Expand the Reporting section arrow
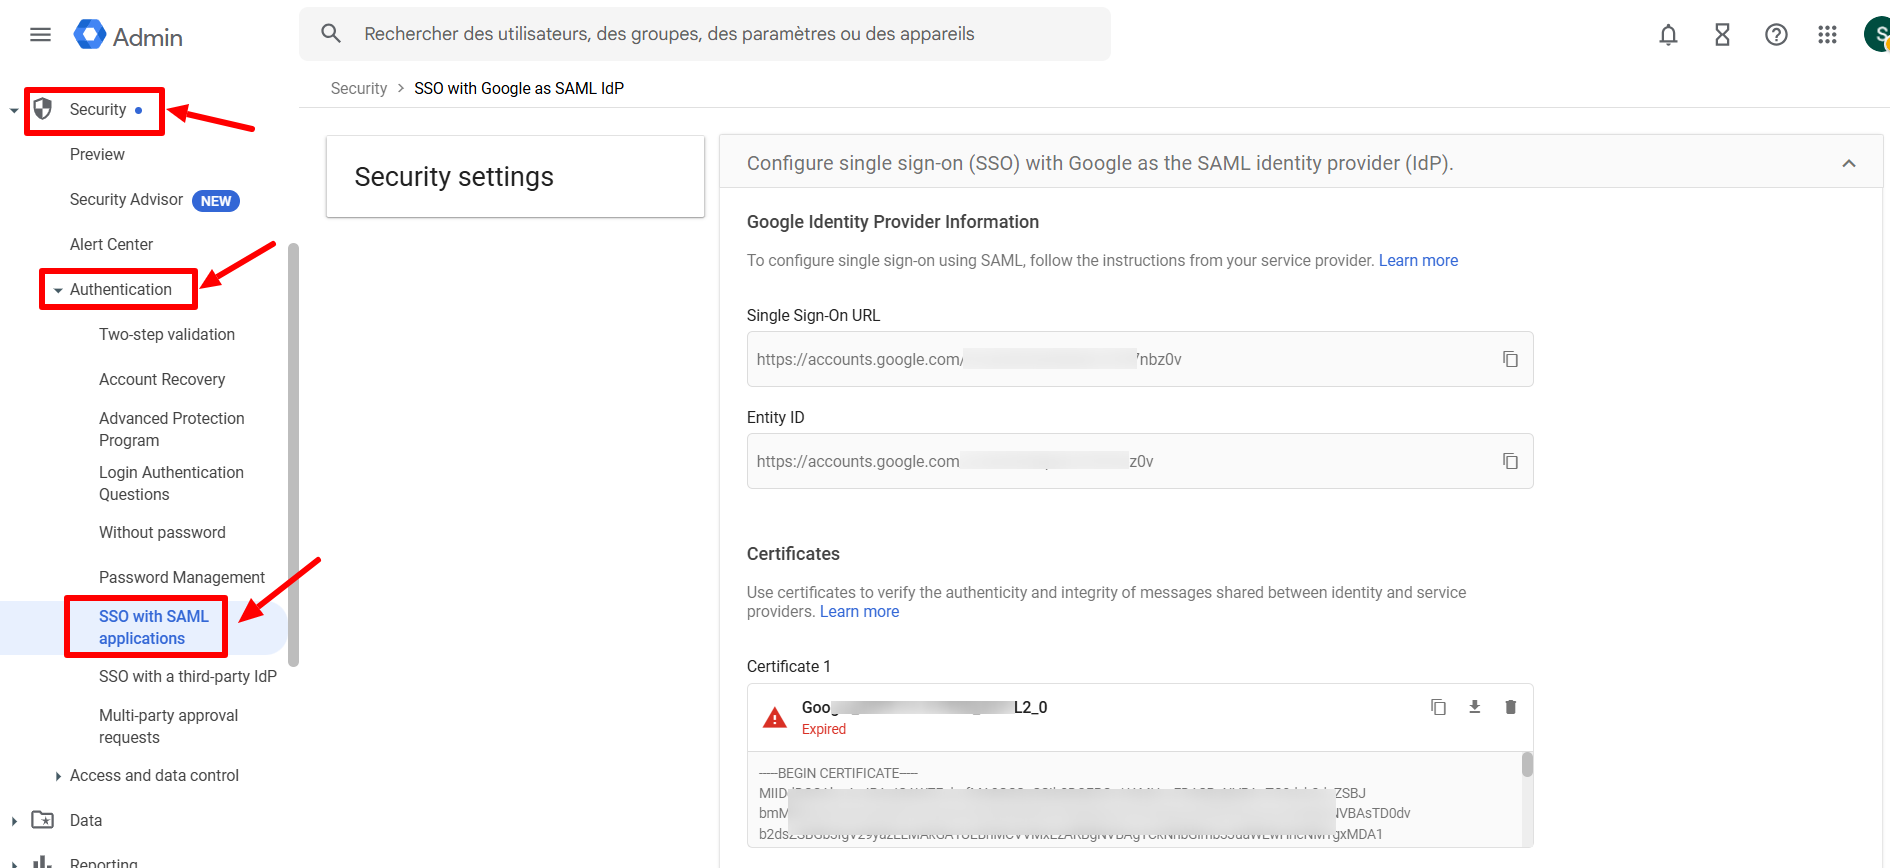This screenshot has width=1890, height=868. coord(14,863)
